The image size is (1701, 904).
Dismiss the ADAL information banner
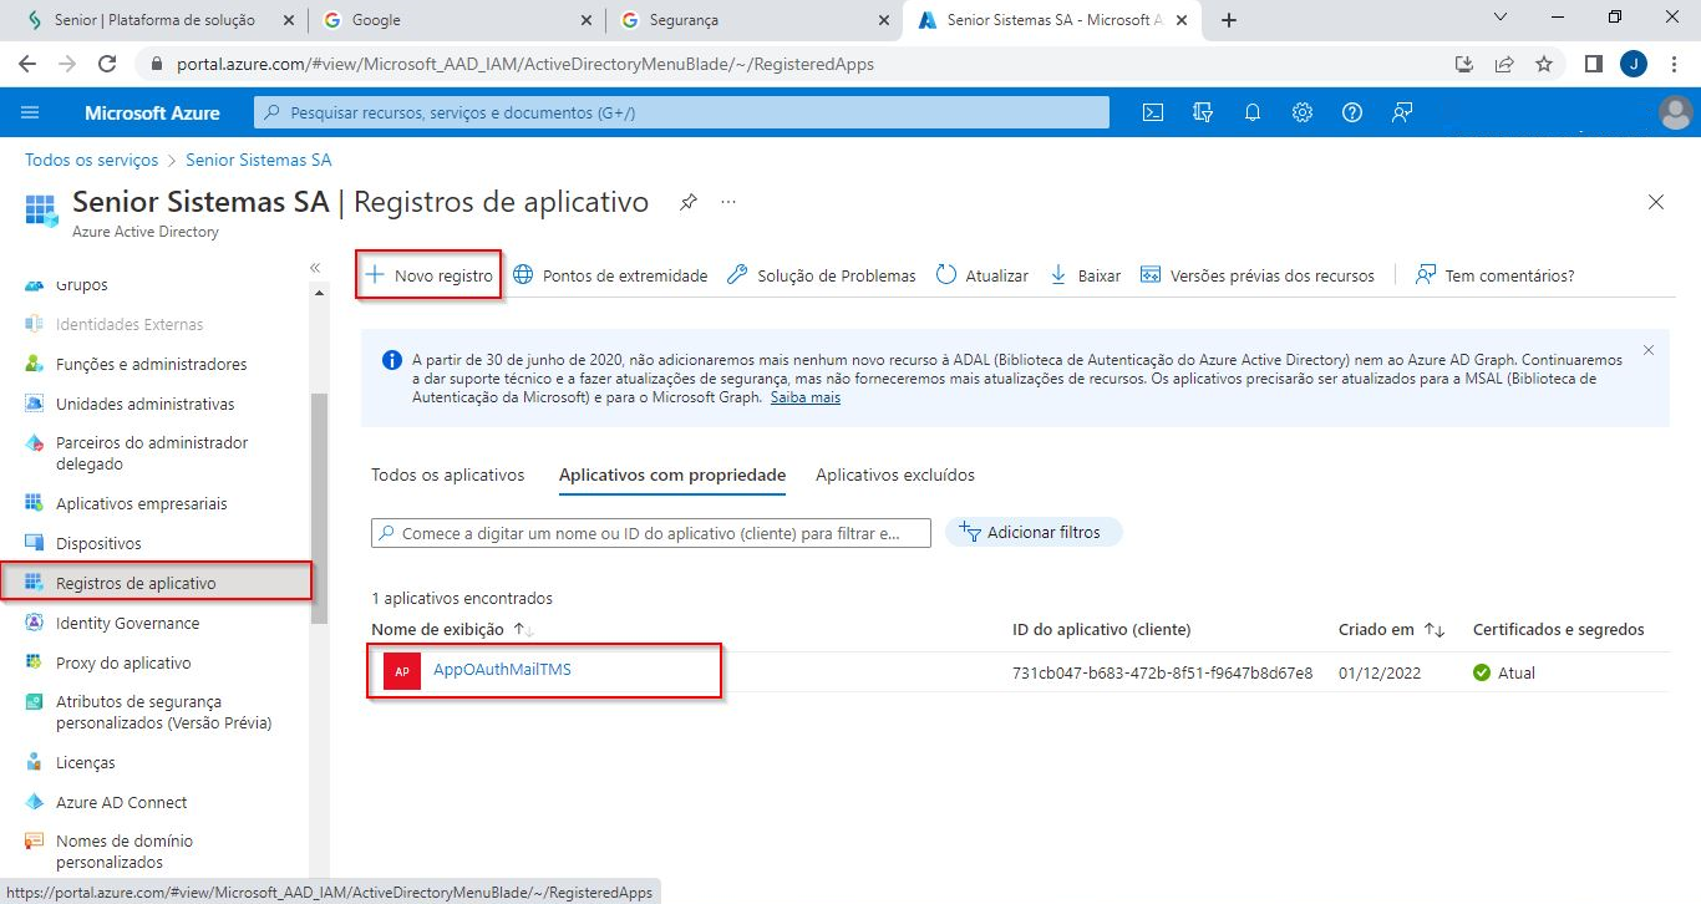1649,350
